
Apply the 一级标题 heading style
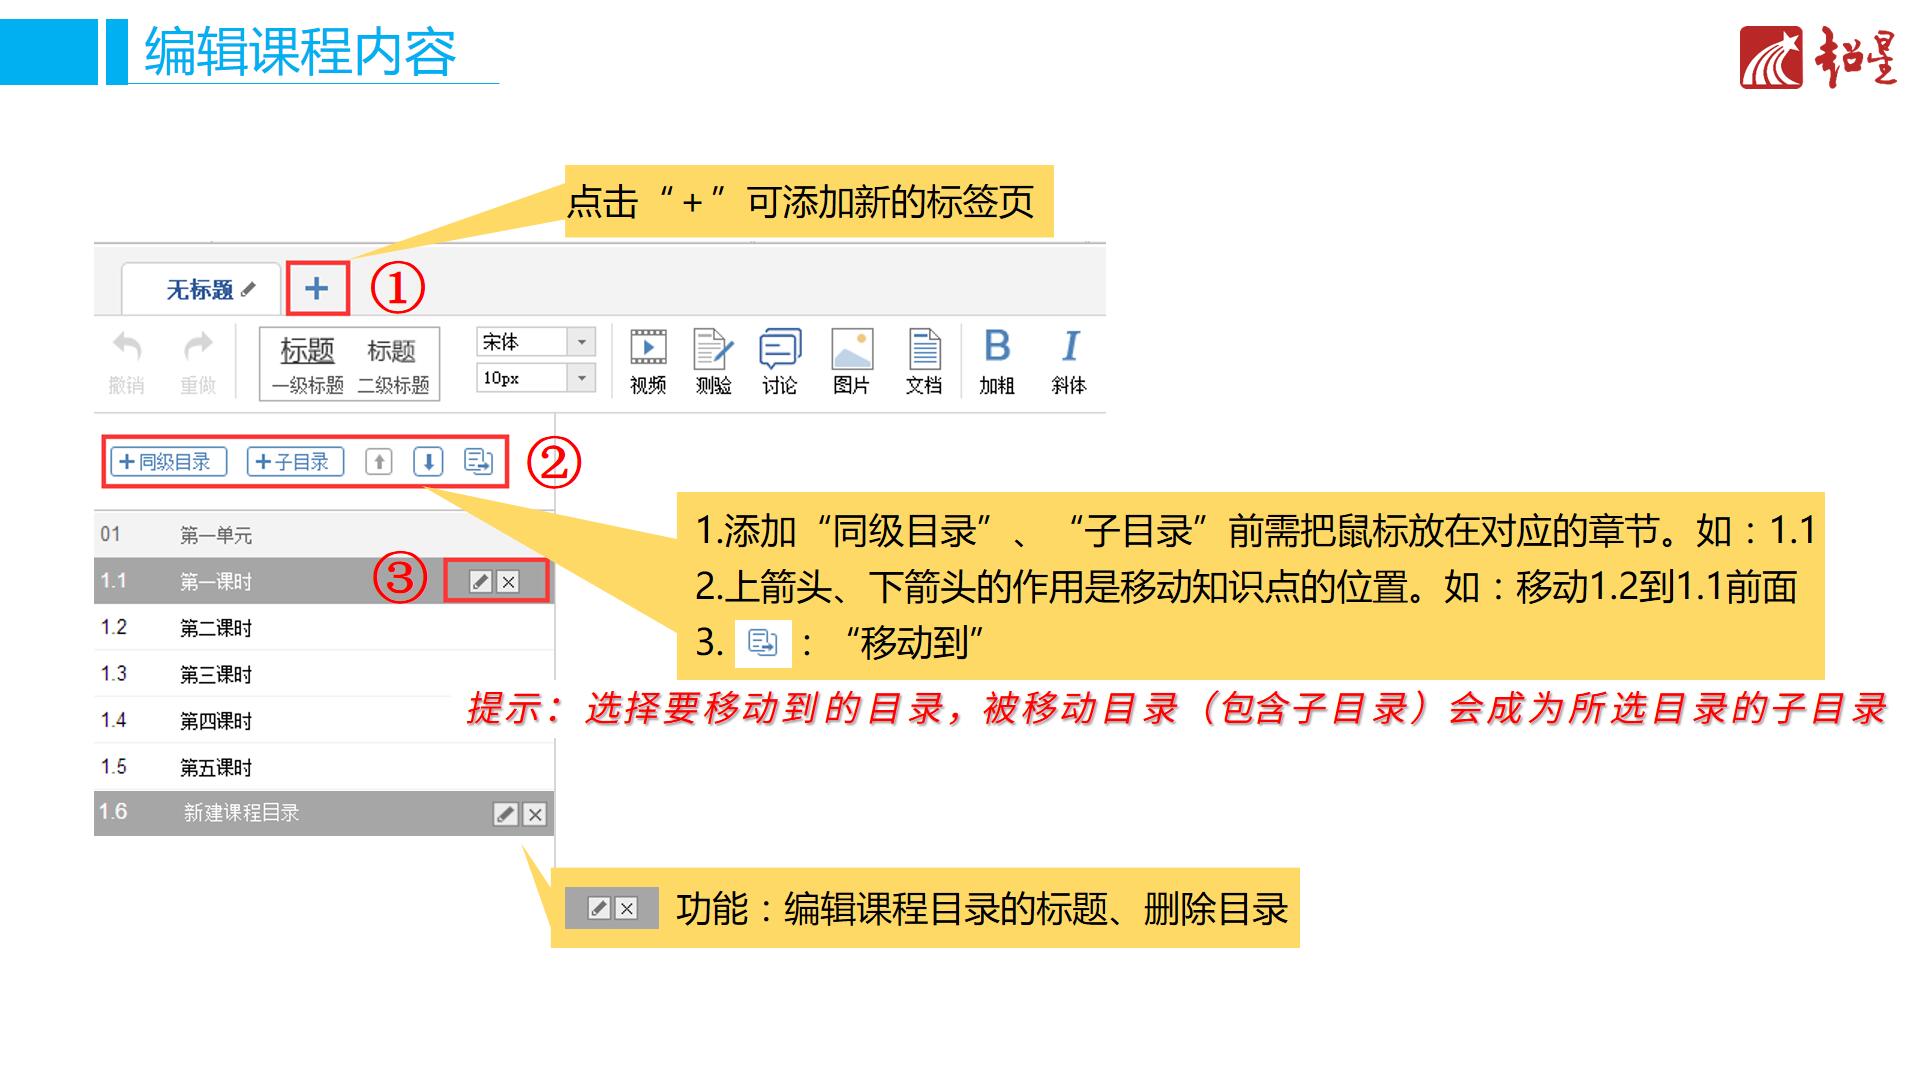[307, 365]
